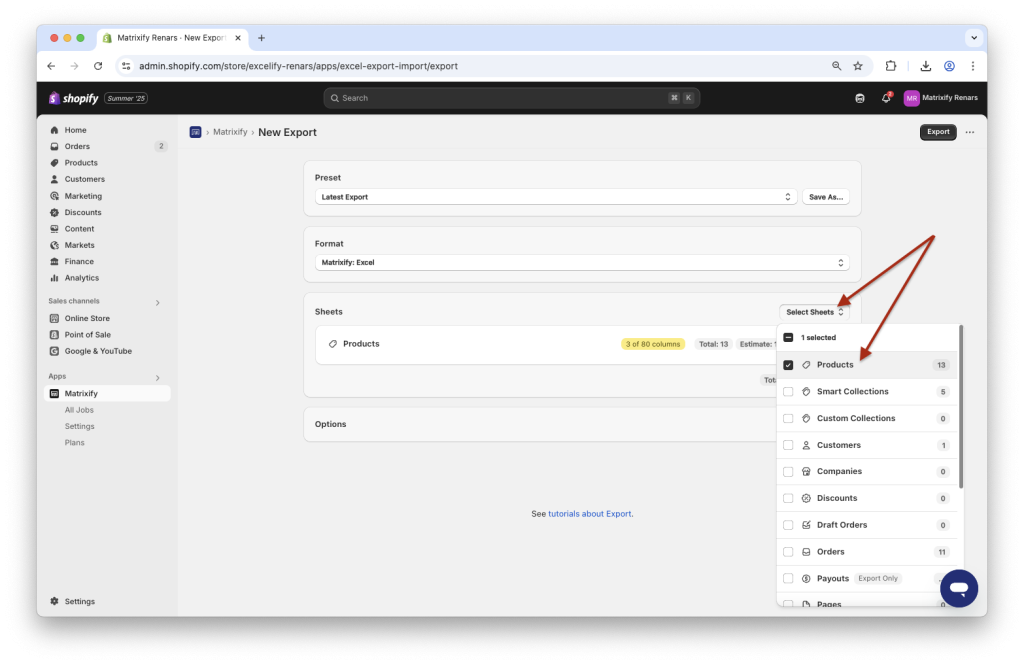Open All Jobs under Matrixify
1024x665 pixels.
coord(77,409)
